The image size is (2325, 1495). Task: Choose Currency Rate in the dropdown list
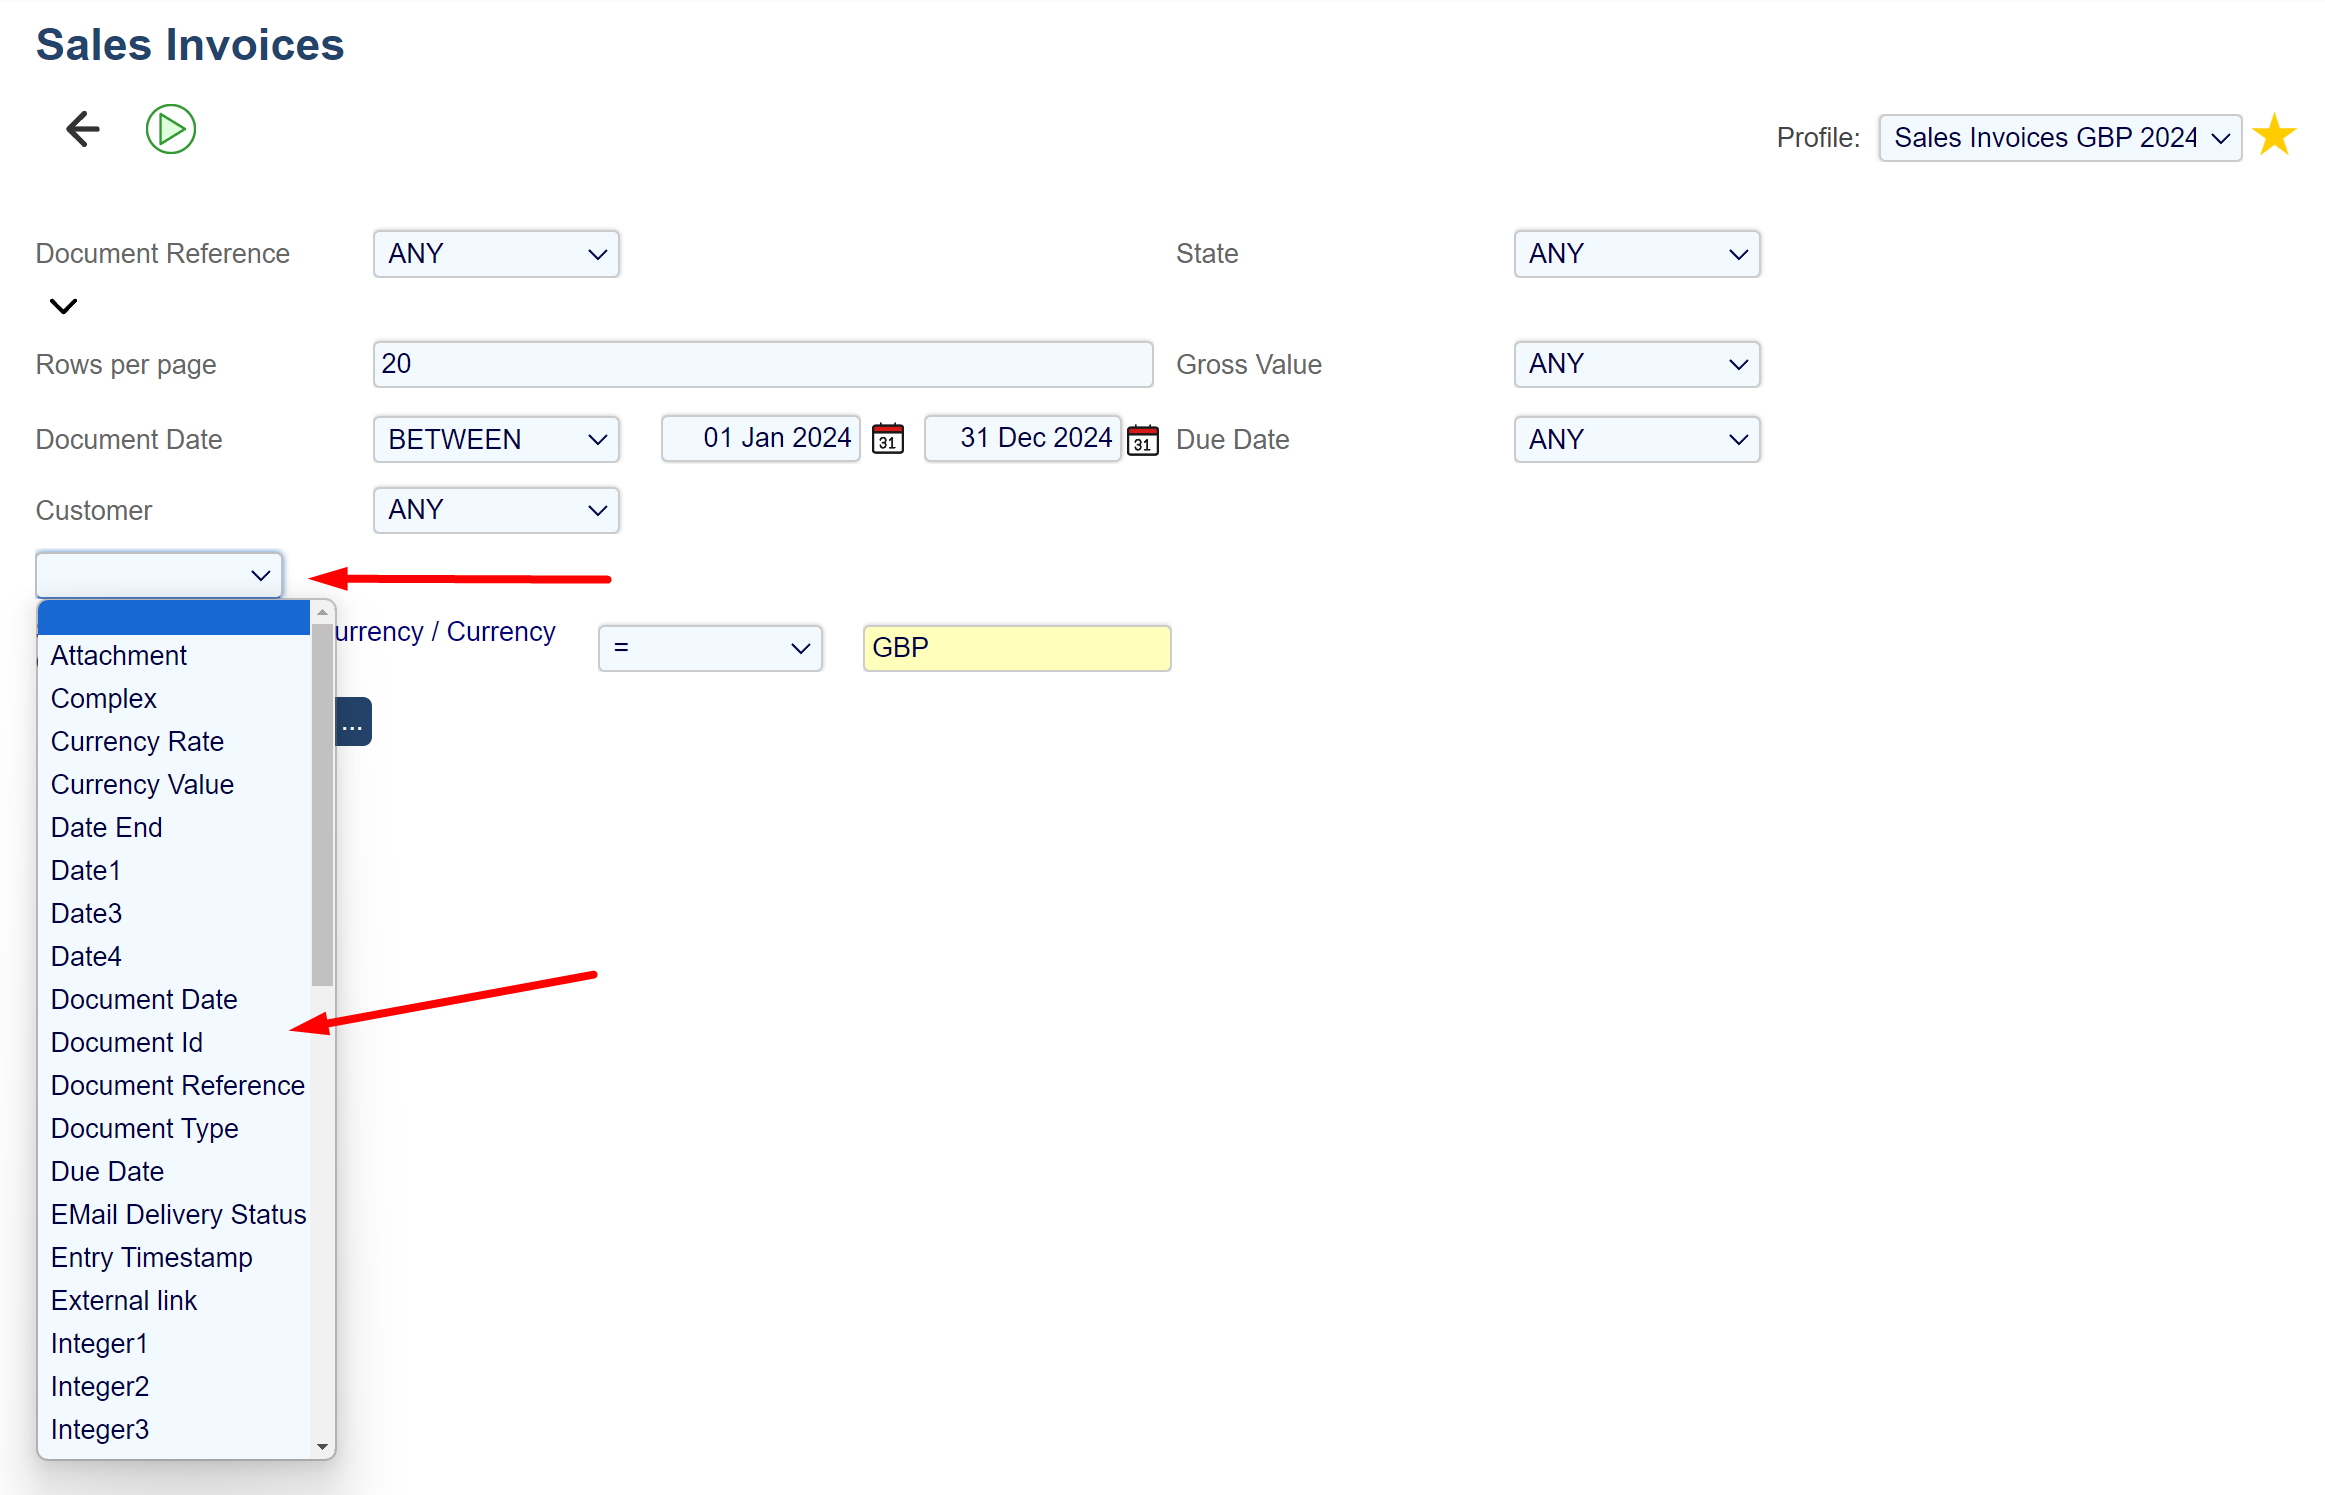pos(137,741)
